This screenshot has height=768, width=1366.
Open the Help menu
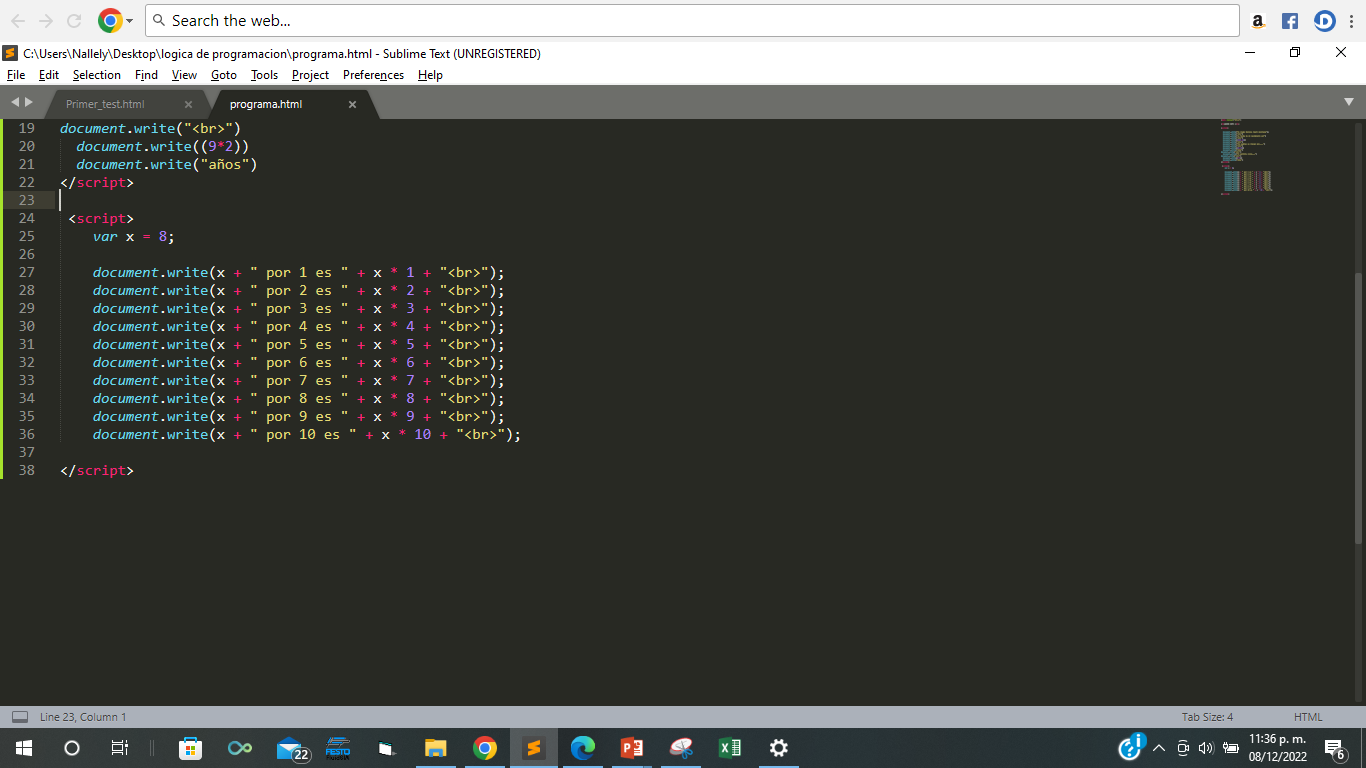(x=430, y=75)
